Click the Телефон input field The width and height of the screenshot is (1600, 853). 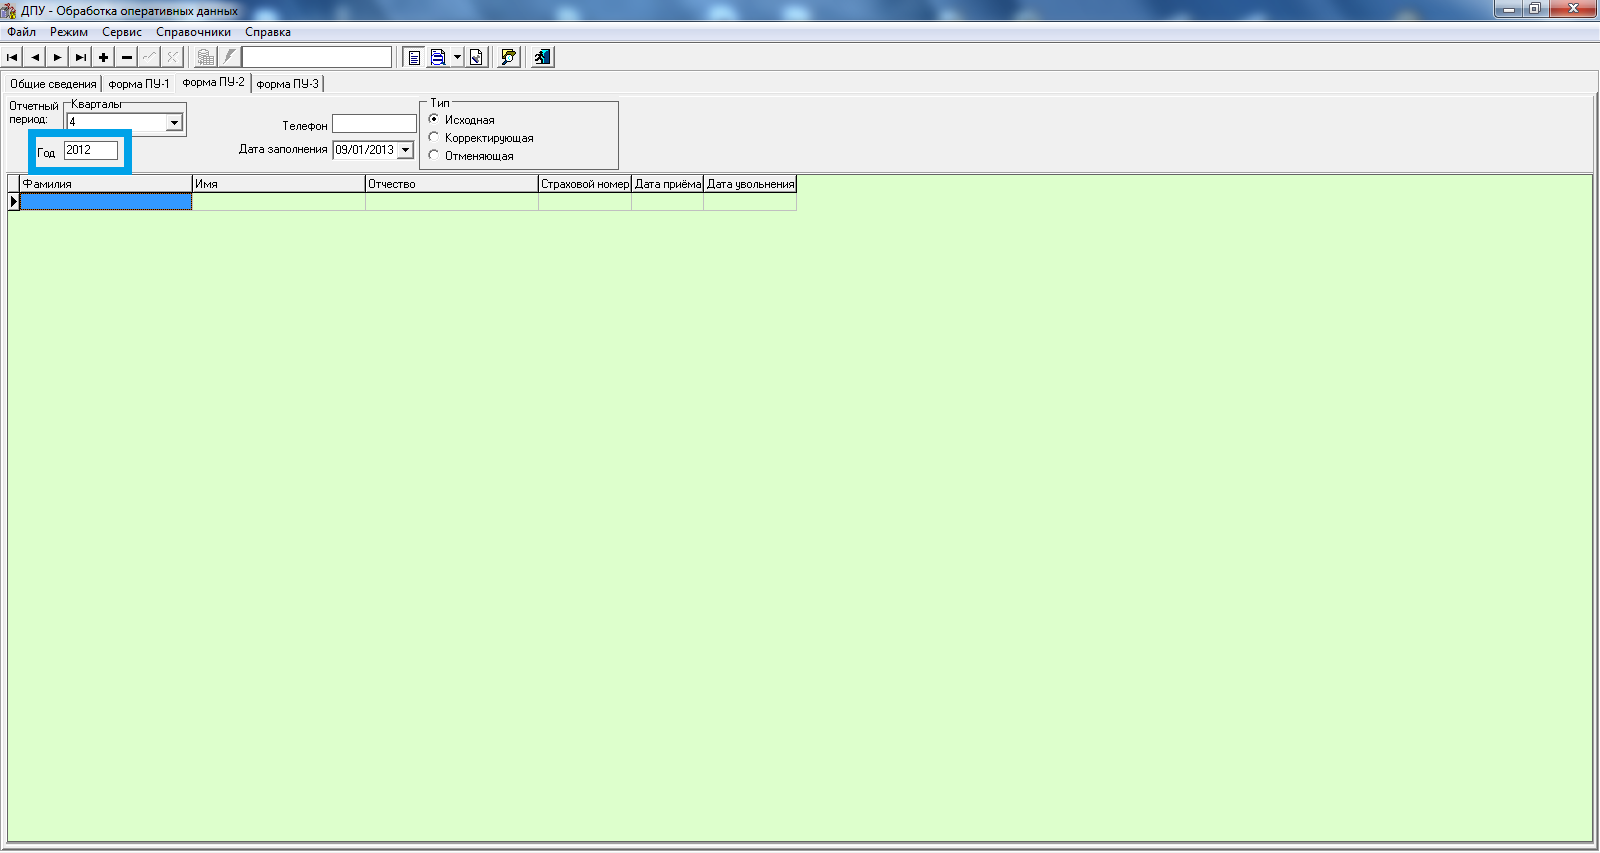(374, 124)
